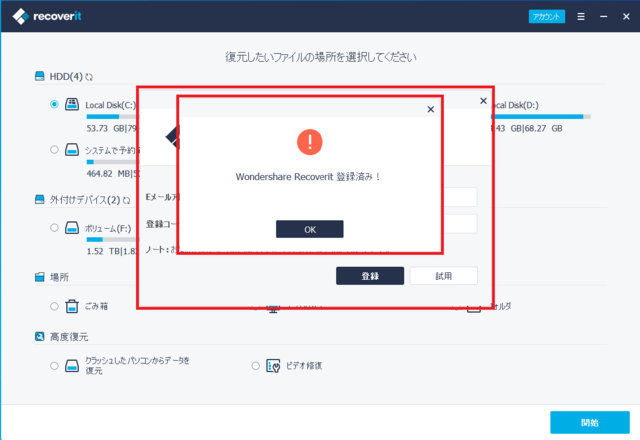Click the Wondershare Recoverit 登録済み message
640x440 pixels.
(308, 177)
